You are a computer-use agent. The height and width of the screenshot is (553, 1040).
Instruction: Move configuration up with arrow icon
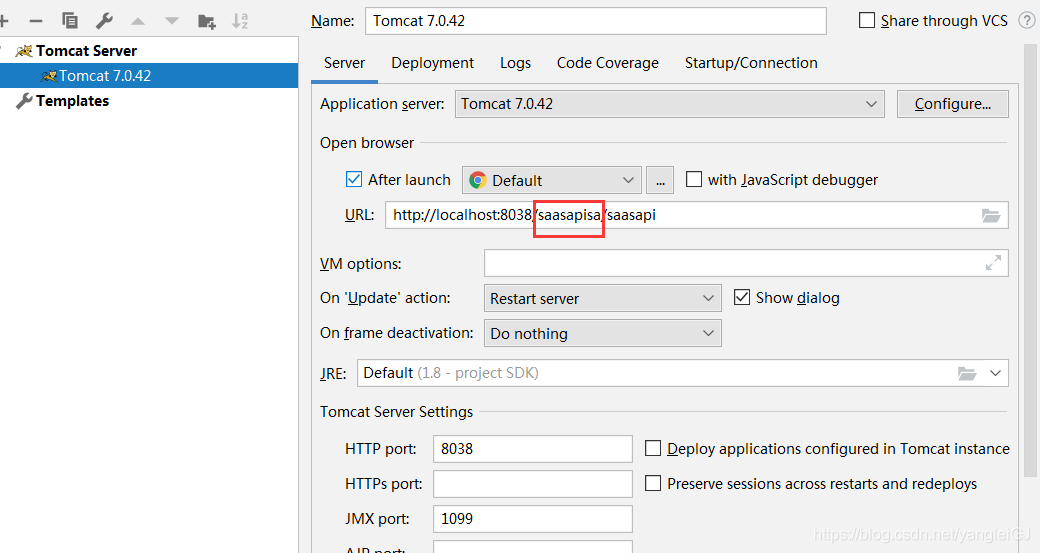pyautogui.click(x=138, y=22)
